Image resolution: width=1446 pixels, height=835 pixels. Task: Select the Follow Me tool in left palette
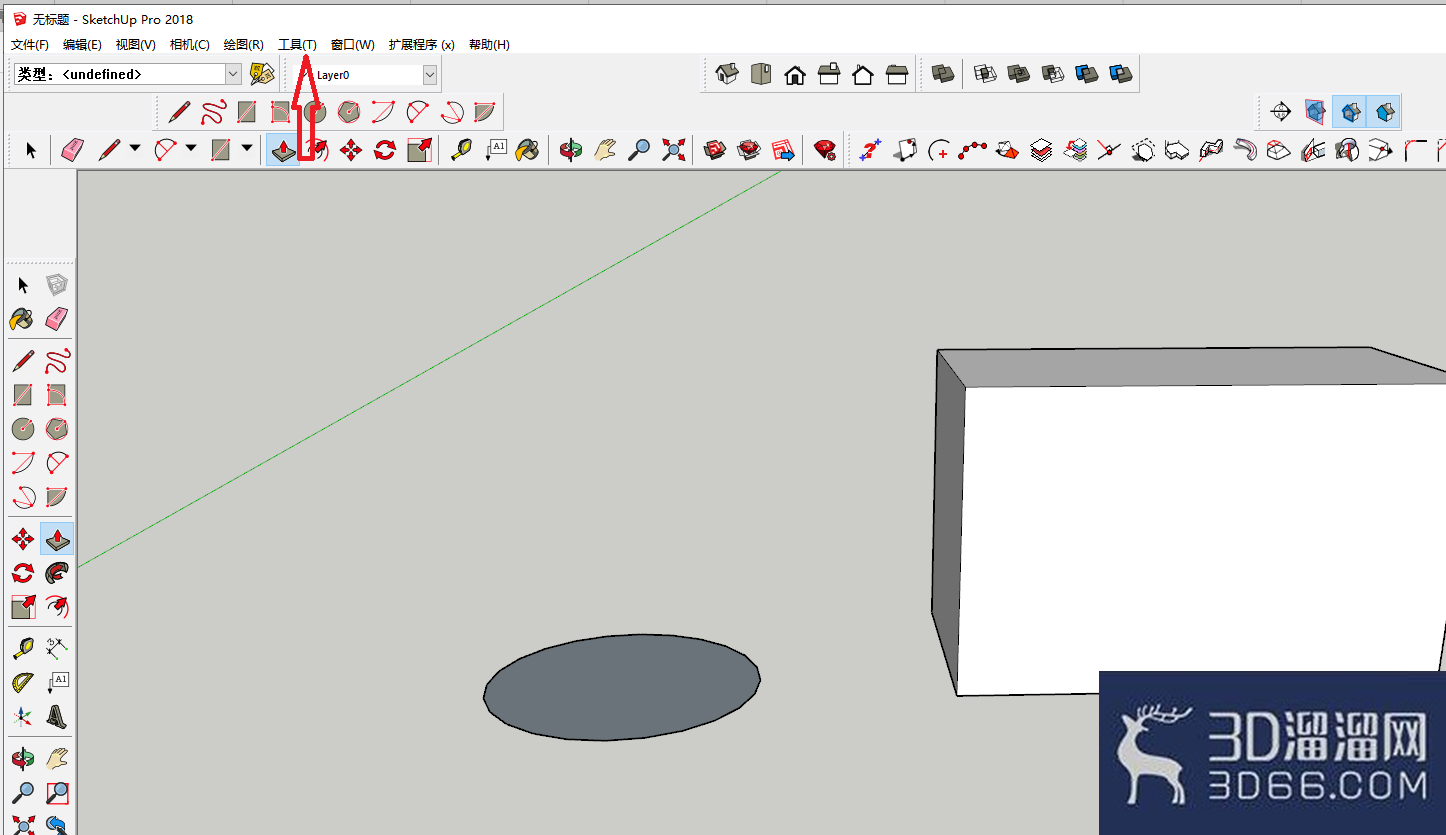click(x=57, y=573)
